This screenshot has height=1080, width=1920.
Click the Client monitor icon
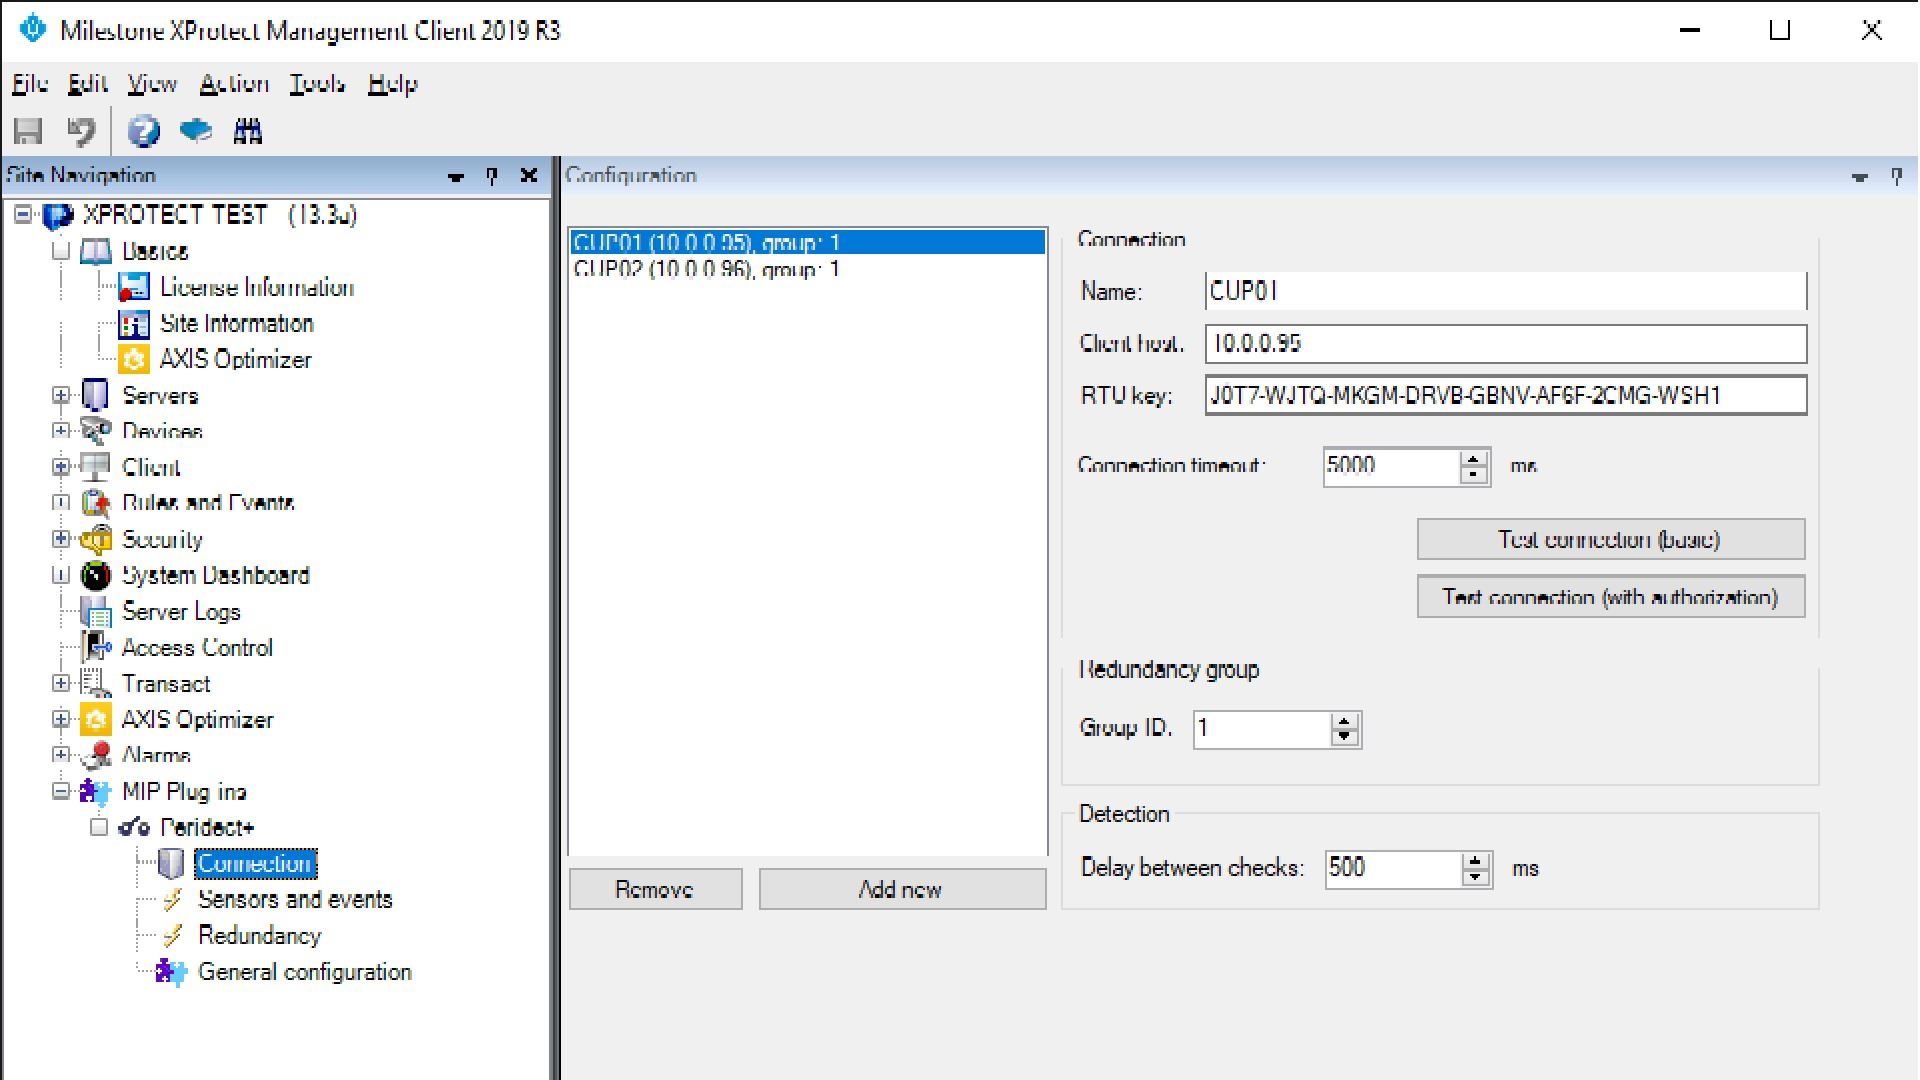[96, 467]
